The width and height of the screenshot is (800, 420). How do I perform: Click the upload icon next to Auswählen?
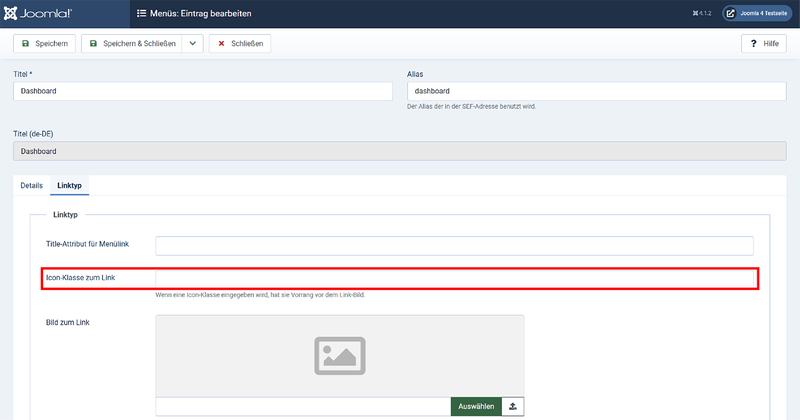[513, 406]
